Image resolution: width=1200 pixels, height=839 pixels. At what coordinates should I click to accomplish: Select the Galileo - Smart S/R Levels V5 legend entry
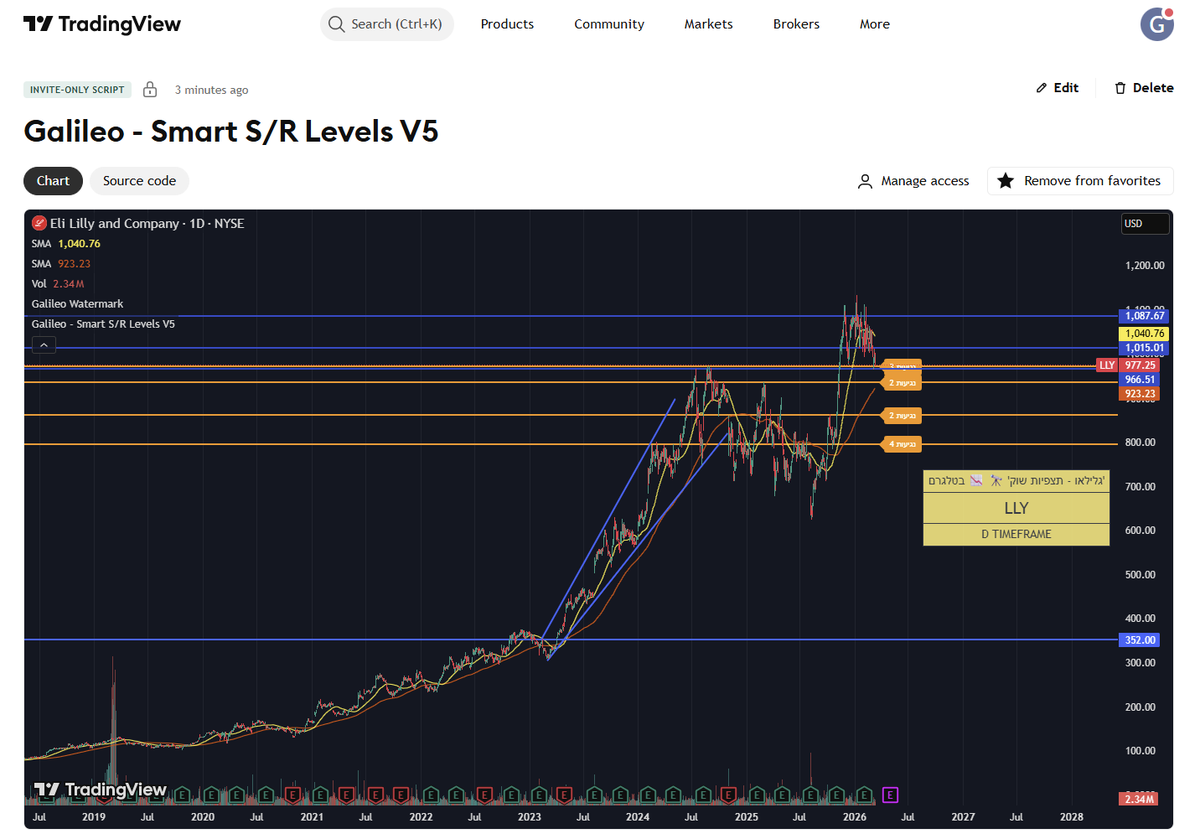103,324
